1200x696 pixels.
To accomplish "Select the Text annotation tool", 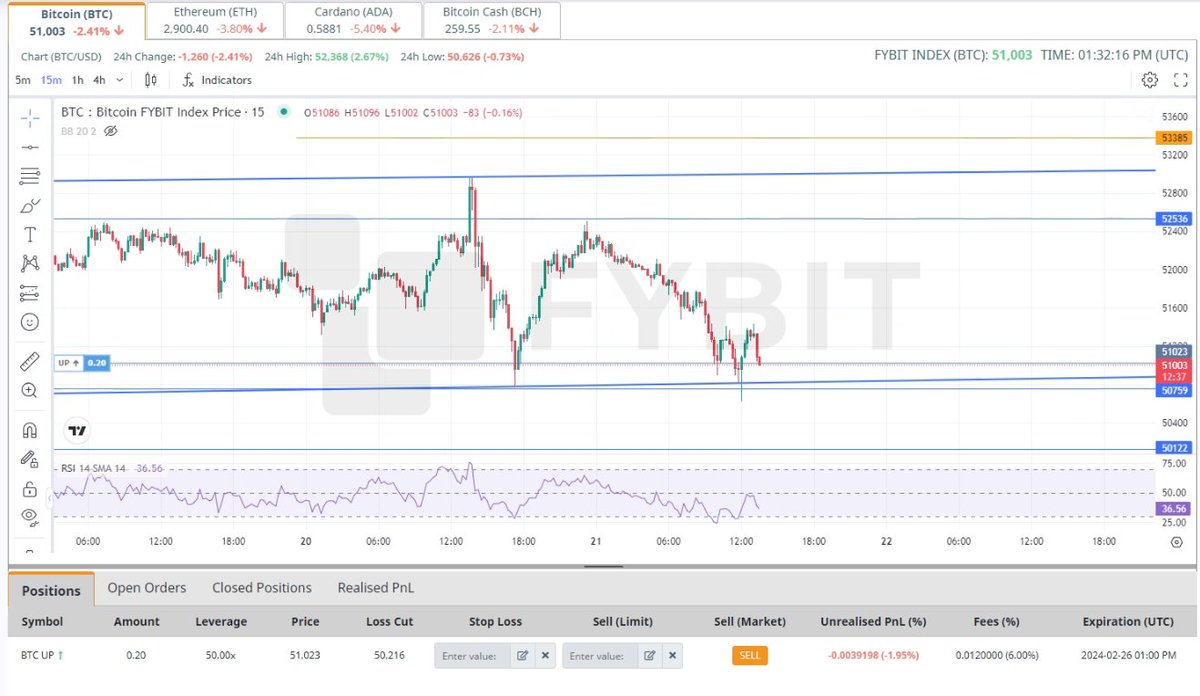I will coord(30,235).
